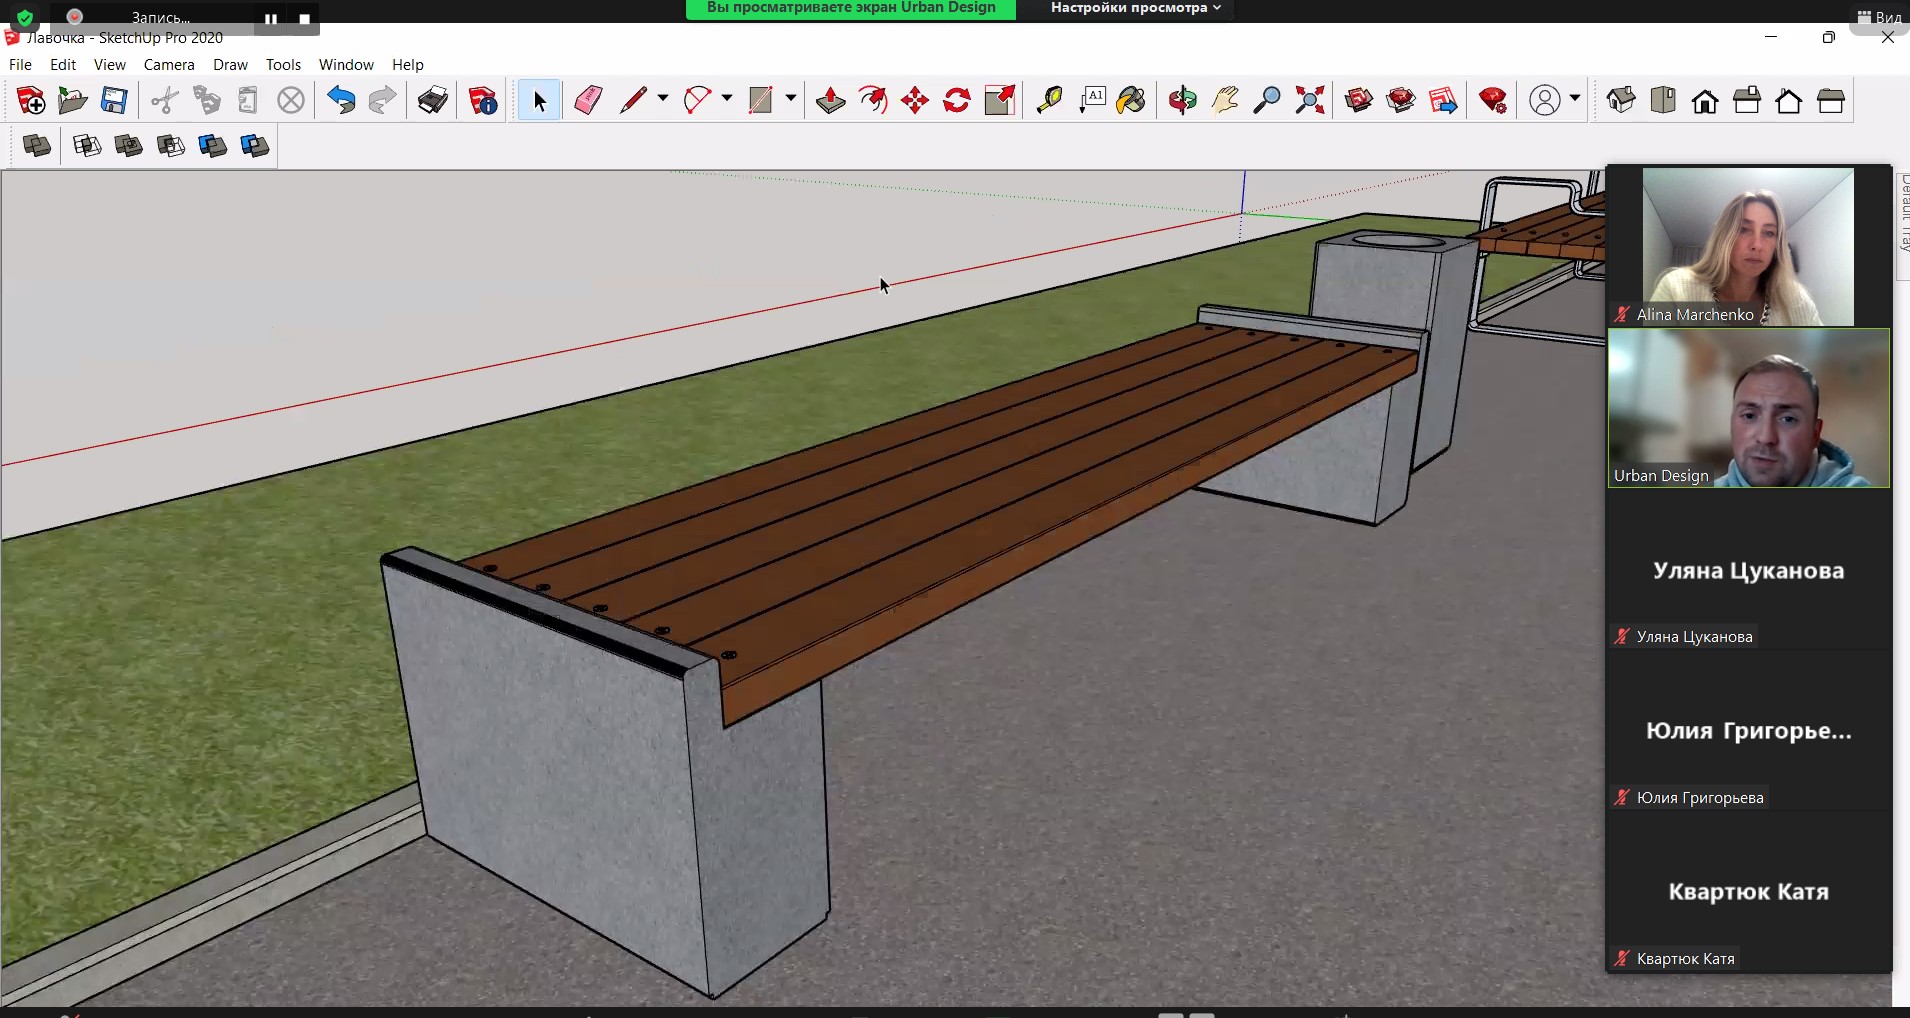Click the Intersect solid tool icon
Image resolution: width=1910 pixels, height=1018 pixels.
coord(87,146)
